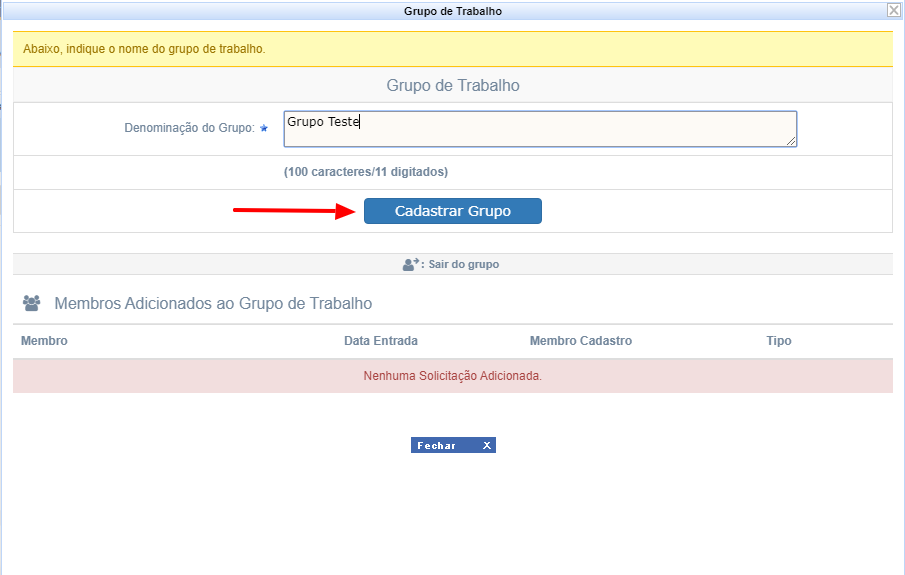
Task: Click the Sair do grupo text link
Action: coord(464,265)
